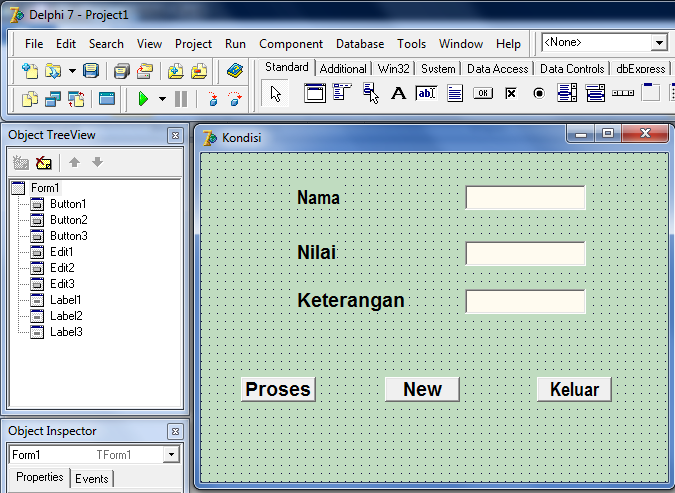The image size is (675, 493).
Task: Open the Database menu
Action: tap(360, 44)
